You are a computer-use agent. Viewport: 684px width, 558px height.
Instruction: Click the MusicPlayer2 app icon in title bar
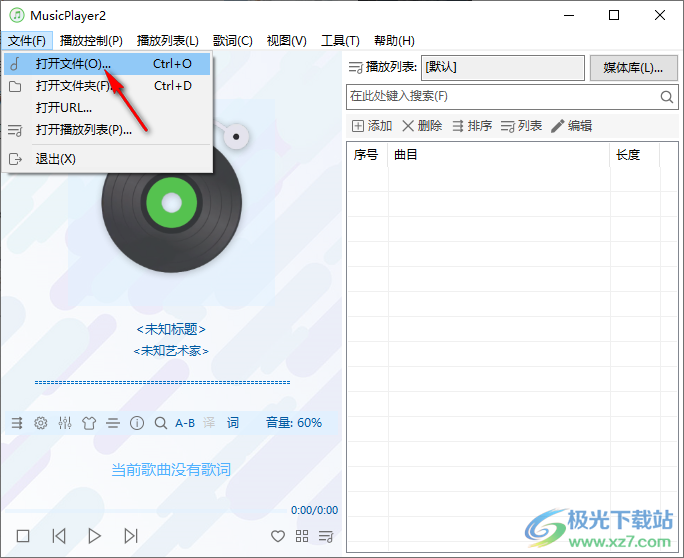click(17, 15)
